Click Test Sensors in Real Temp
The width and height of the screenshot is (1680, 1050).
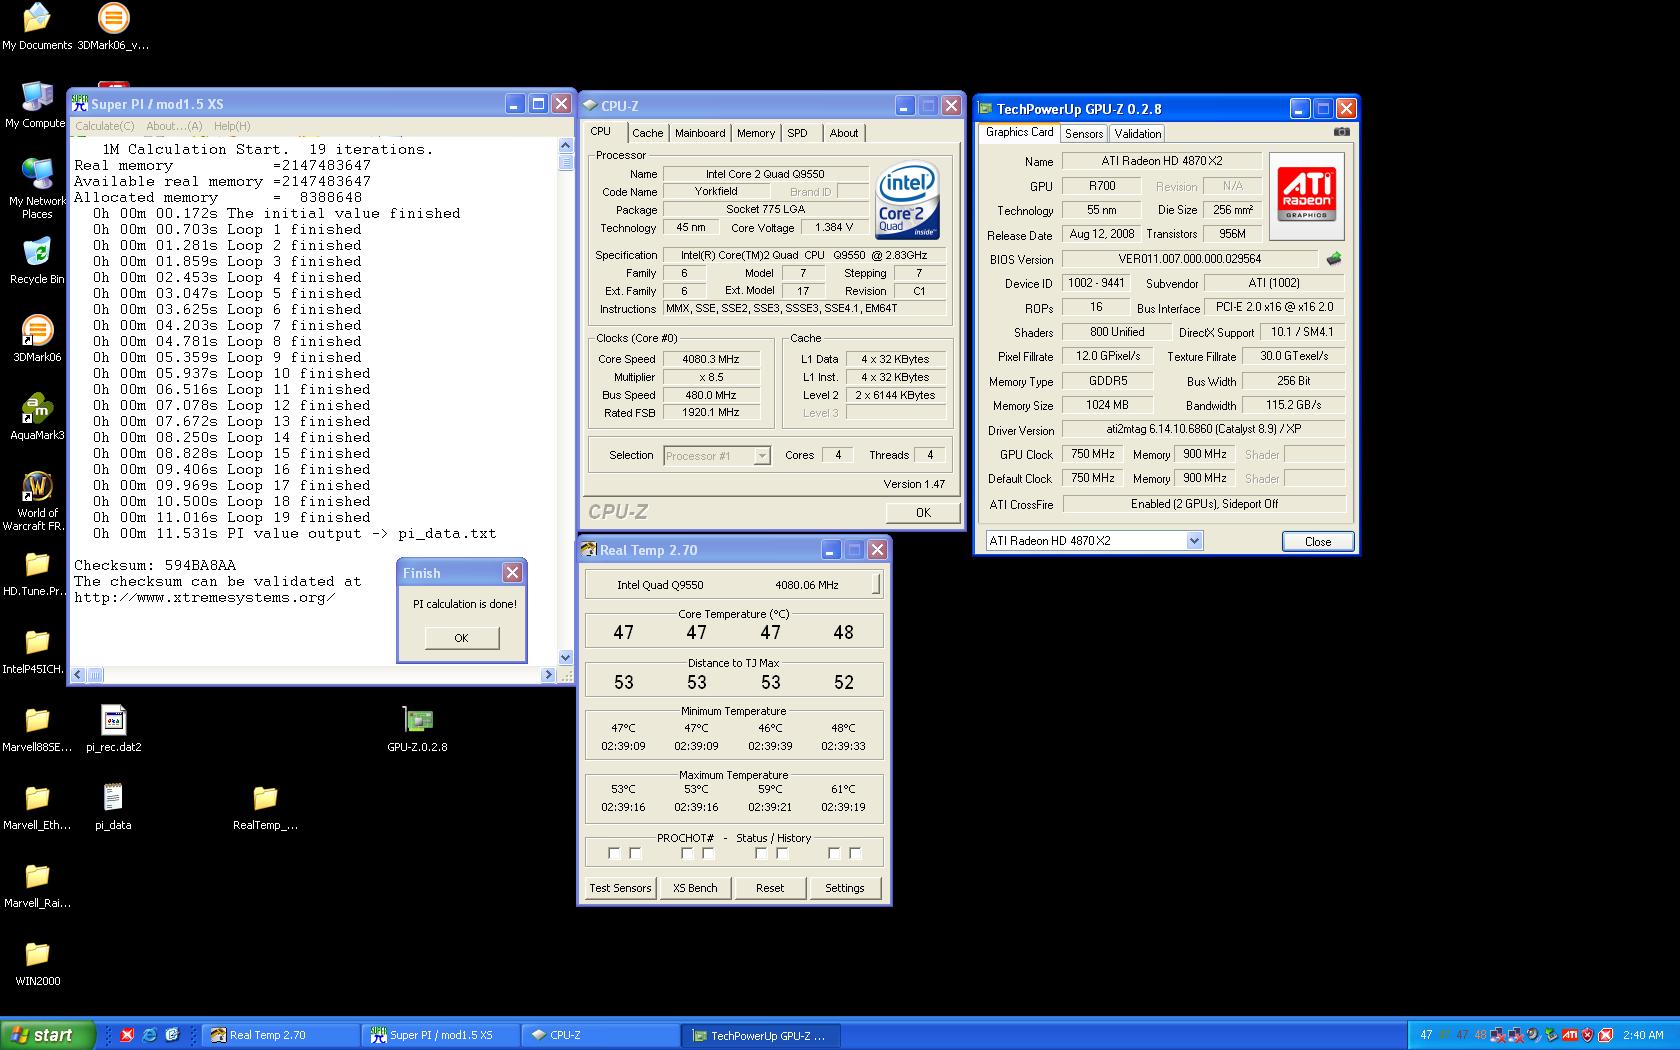pos(620,888)
